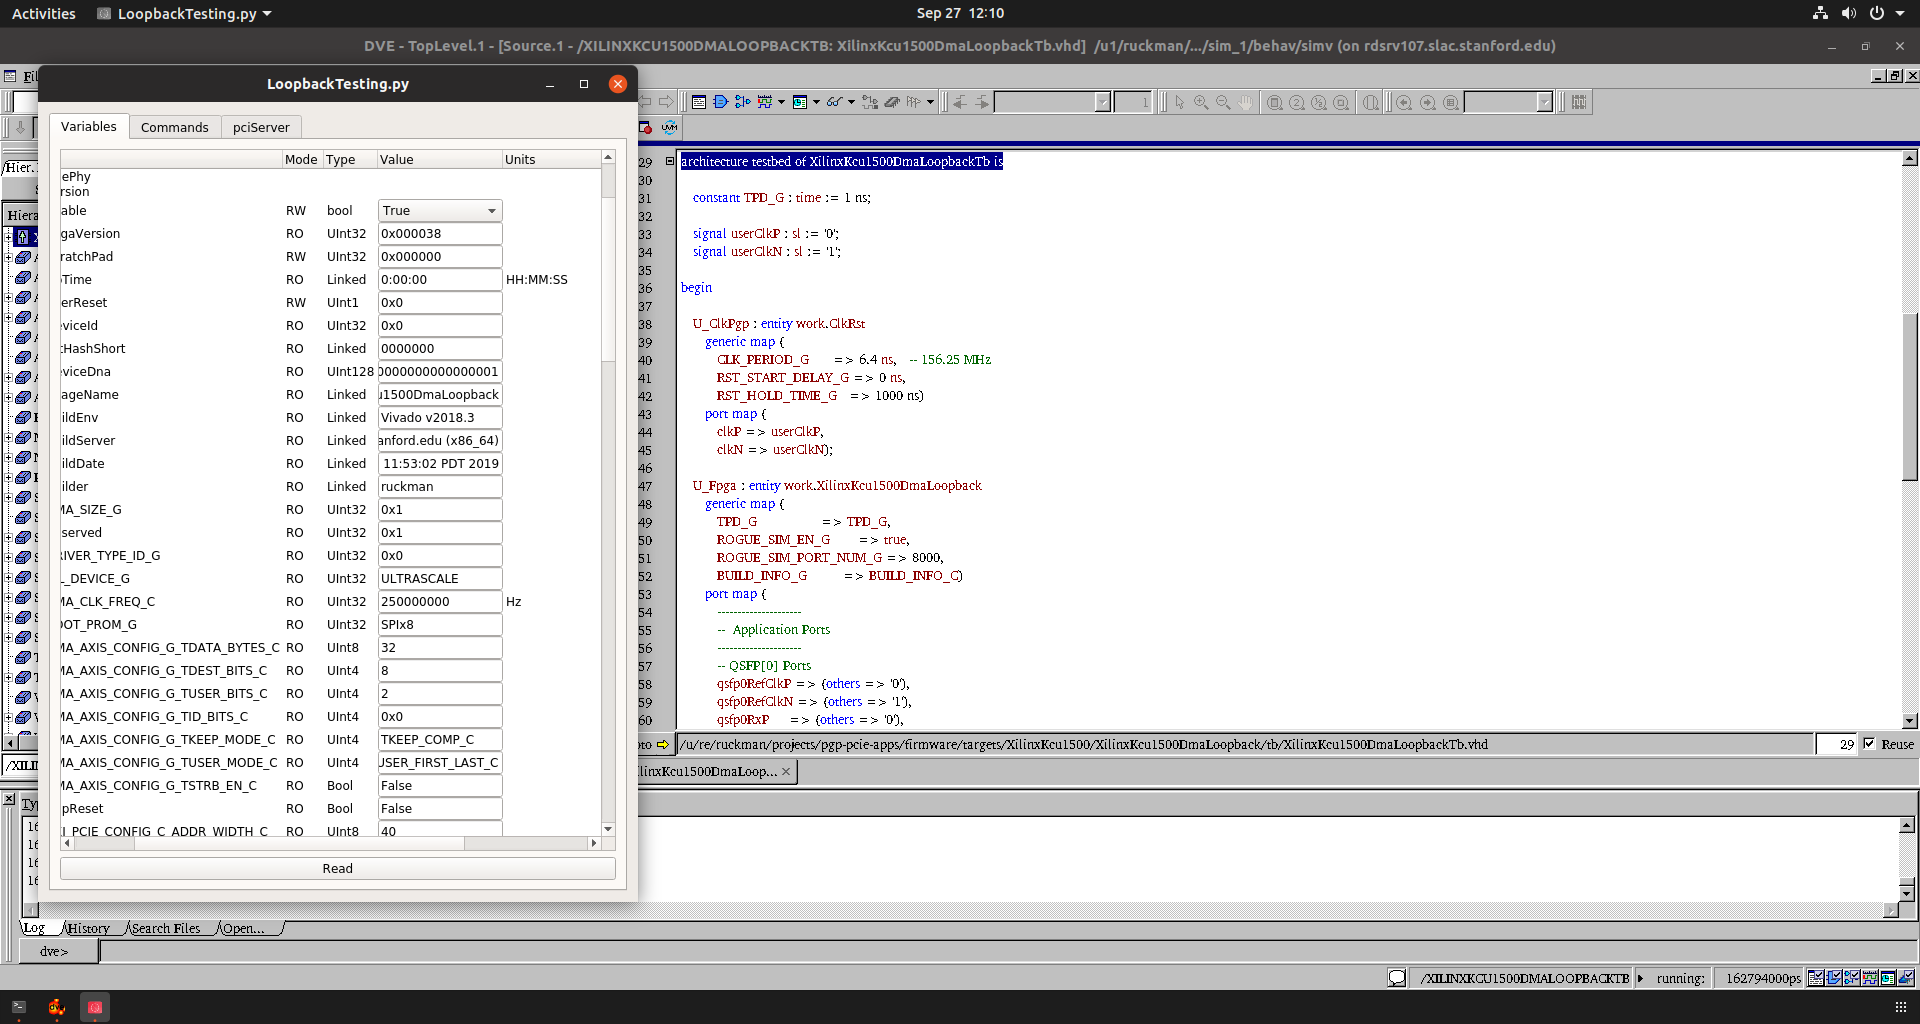Switch to the pciServer tab
Image resolution: width=1920 pixels, height=1024 pixels.
pos(260,127)
